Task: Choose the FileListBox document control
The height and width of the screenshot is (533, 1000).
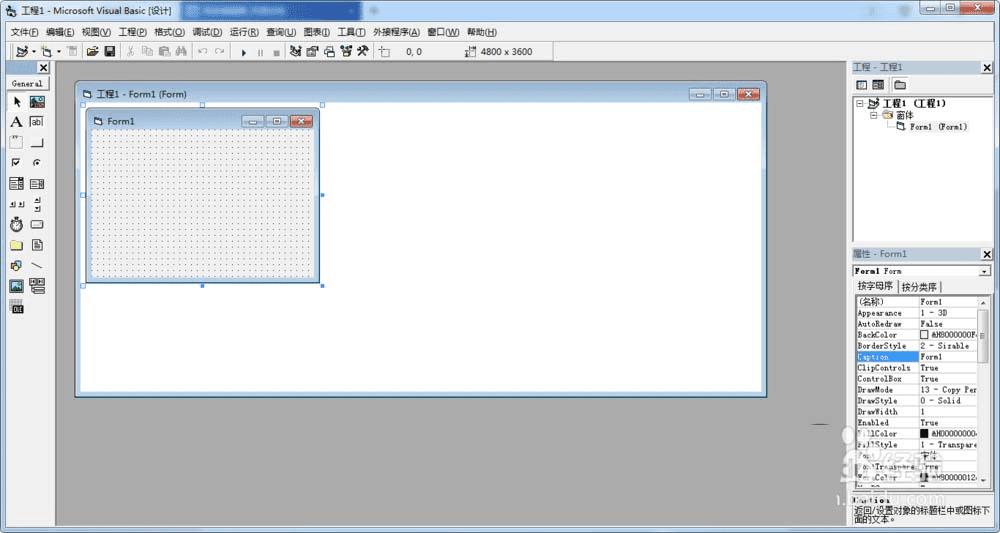Action: [x=37, y=245]
